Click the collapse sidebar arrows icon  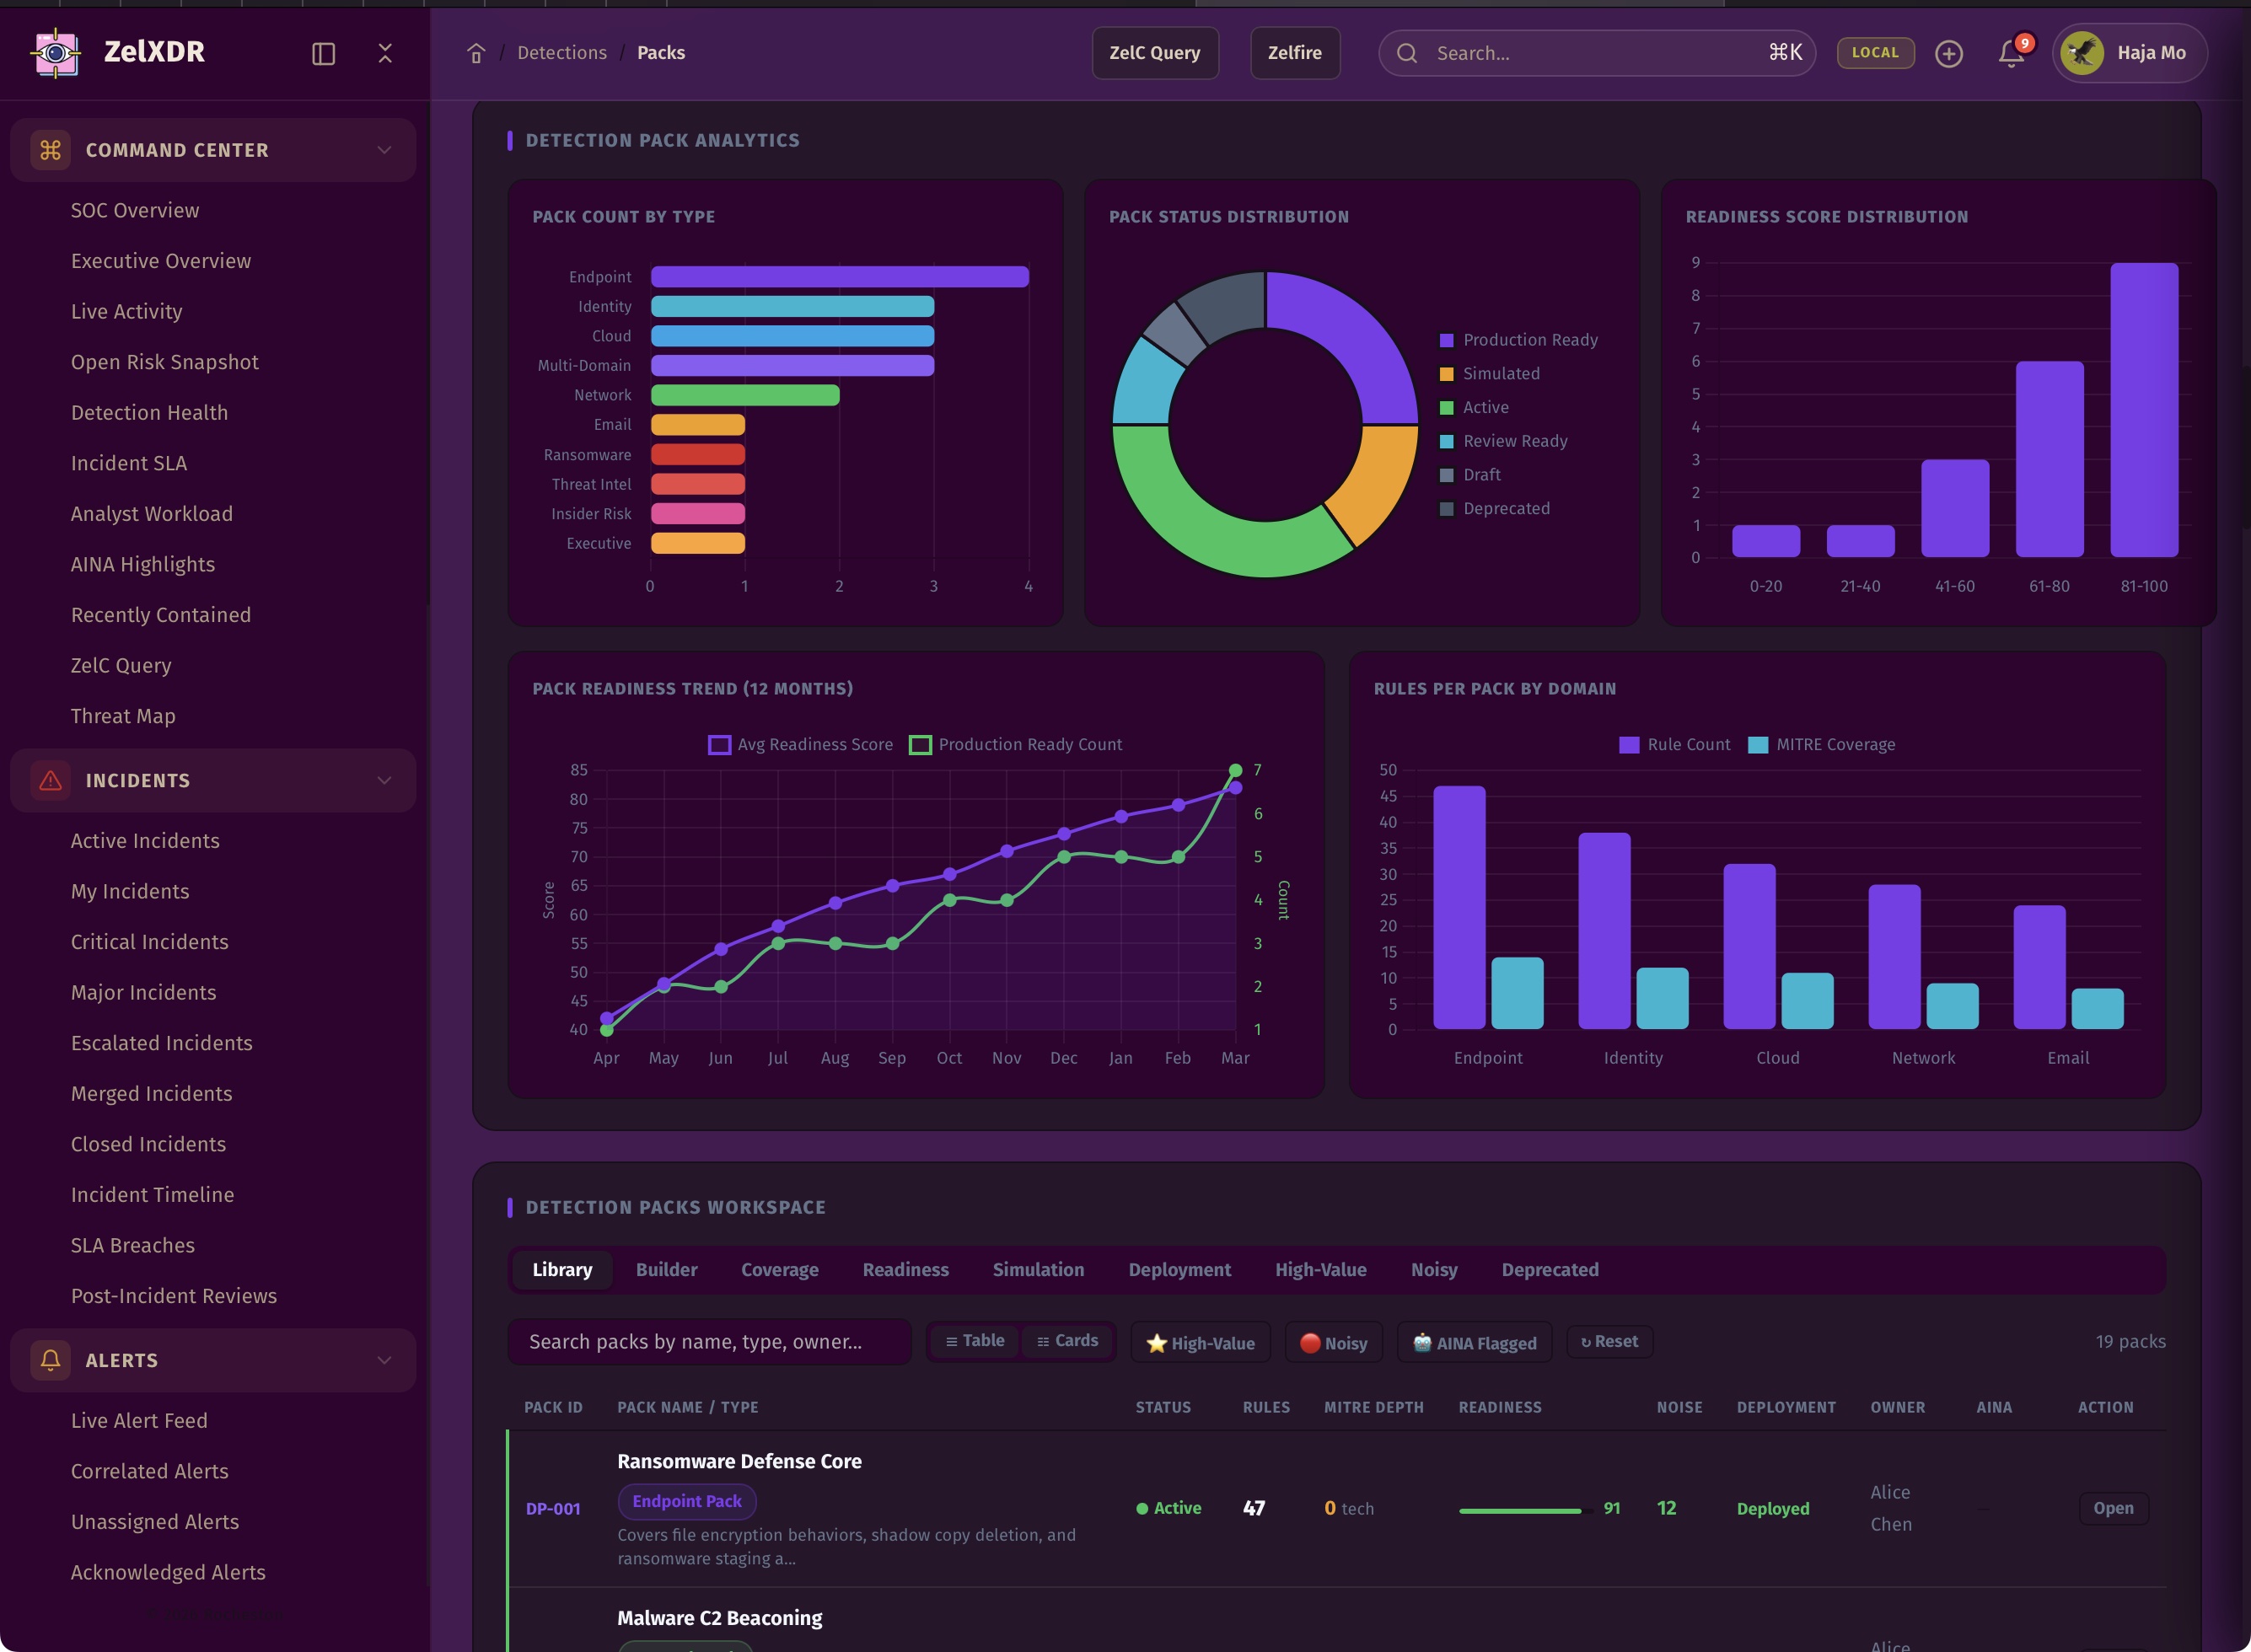point(385,53)
